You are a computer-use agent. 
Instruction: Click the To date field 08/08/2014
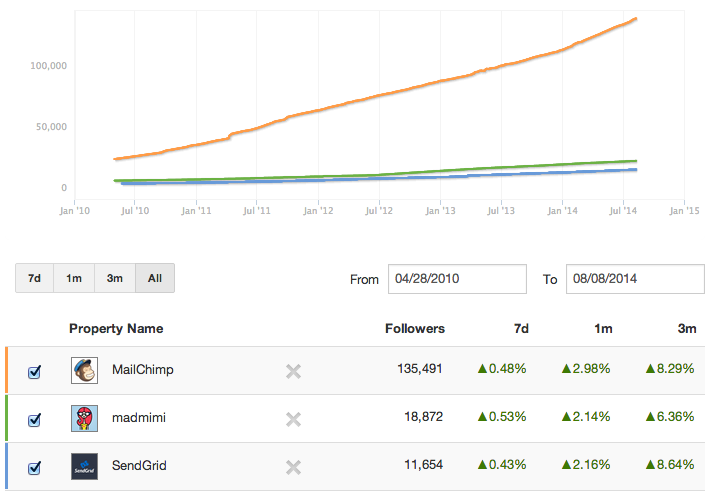635,279
